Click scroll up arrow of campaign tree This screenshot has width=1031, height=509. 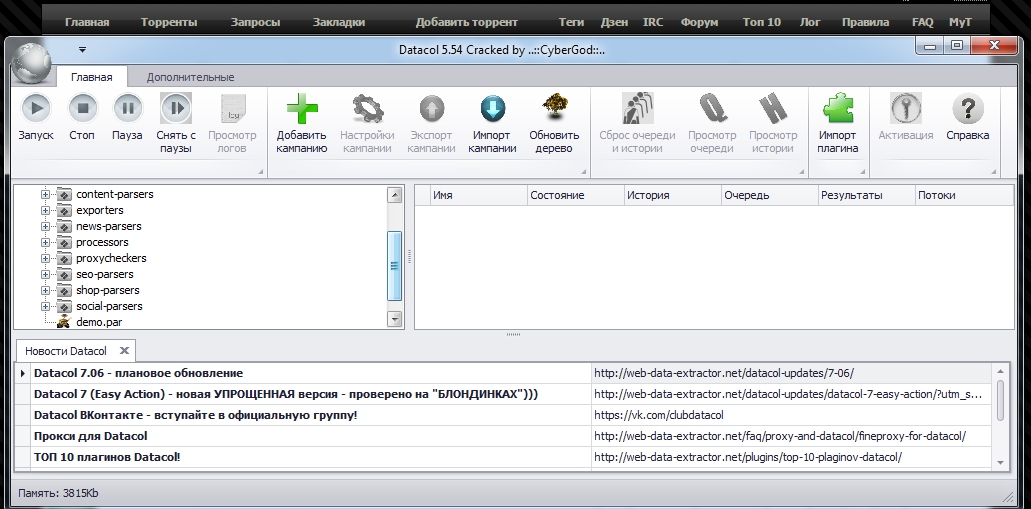click(x=395, y=195)
